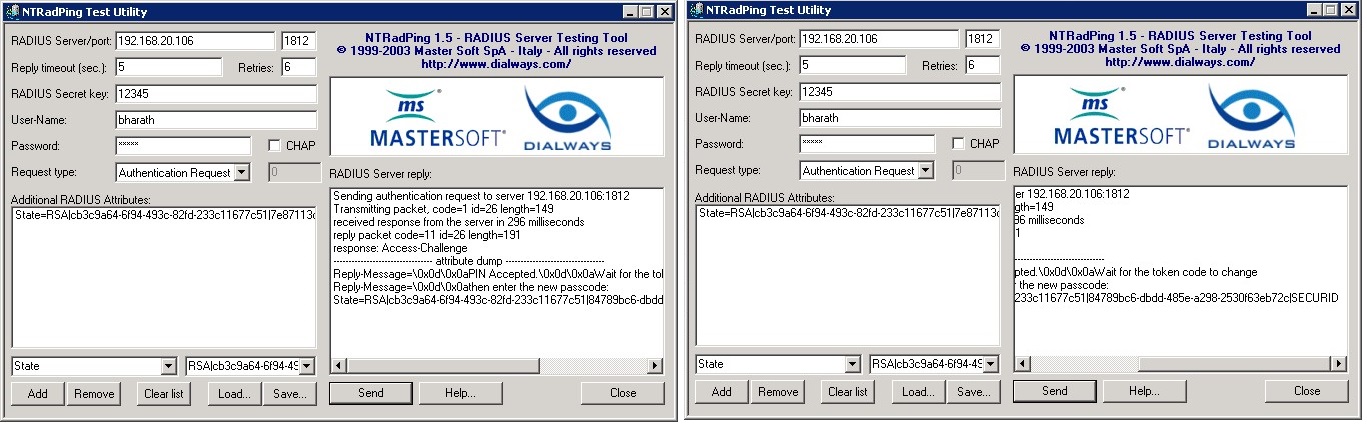Image resolution: width=1367 pixels, height=427 pixels.
Task: Click Load... in the left window
Action: click(x=234, y=394)
